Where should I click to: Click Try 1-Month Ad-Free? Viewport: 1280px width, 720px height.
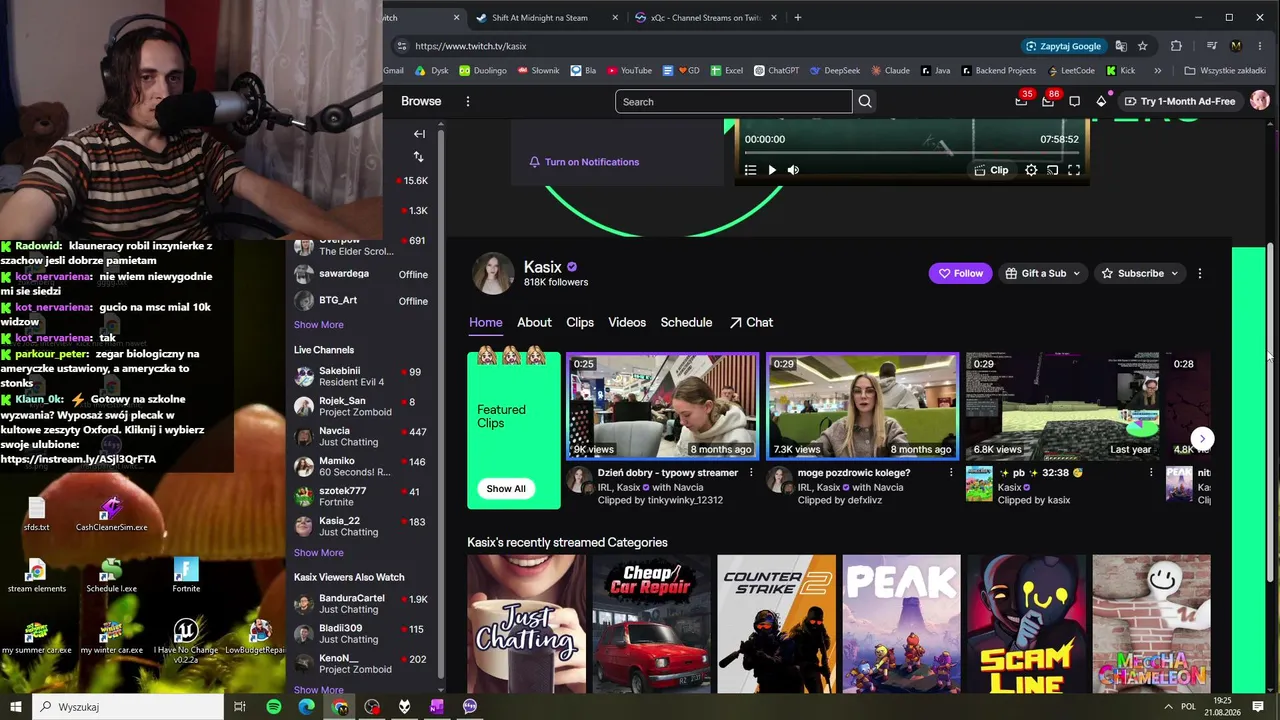point(1179,101)
